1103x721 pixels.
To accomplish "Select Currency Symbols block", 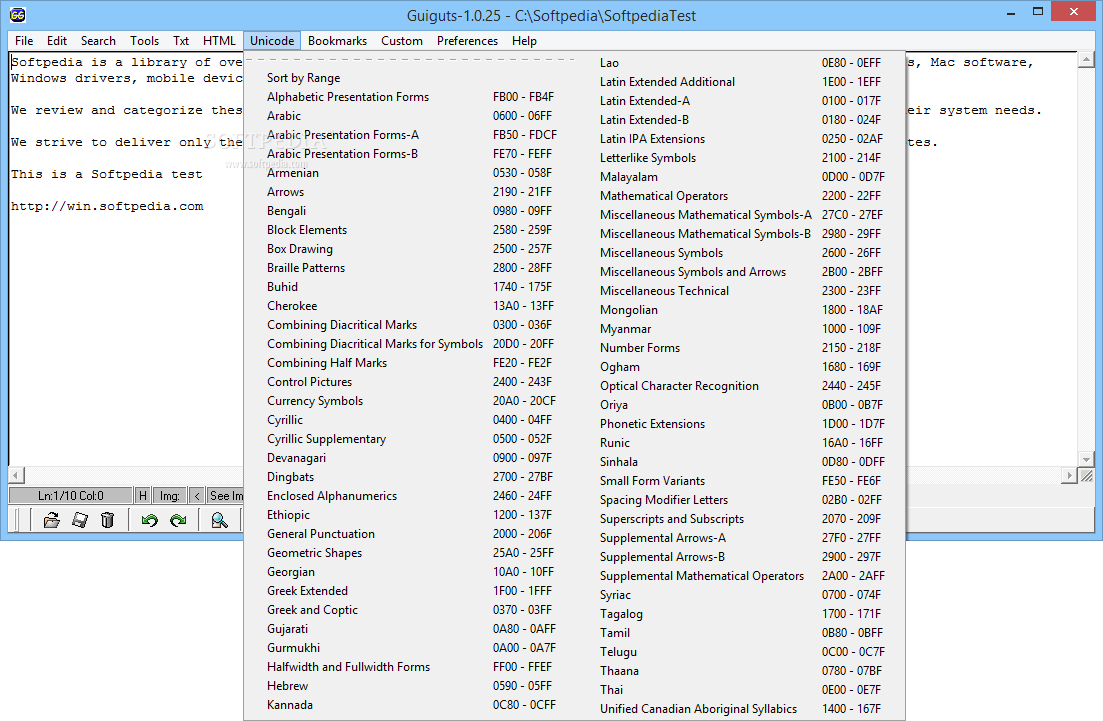I will coord(413,401).
